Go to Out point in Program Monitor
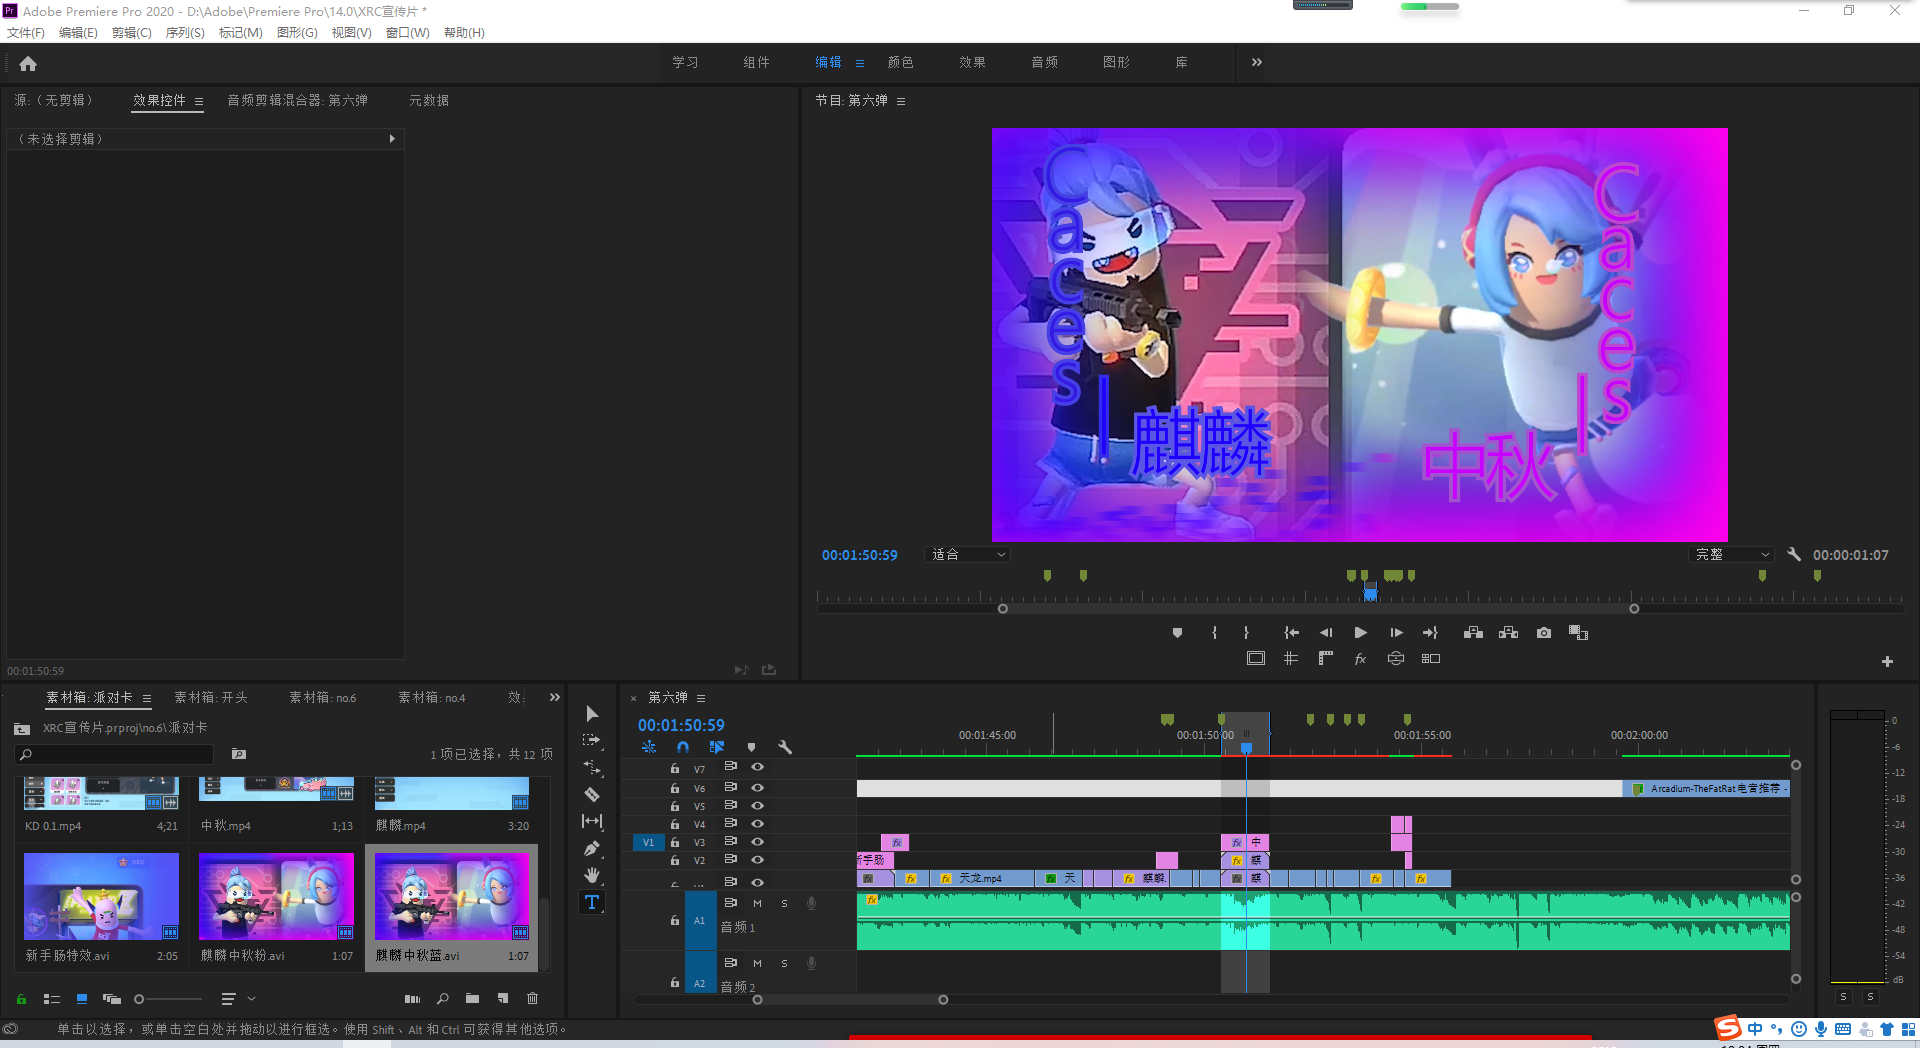Viewport: 1920px width, 1048px height. point(1431,632)
